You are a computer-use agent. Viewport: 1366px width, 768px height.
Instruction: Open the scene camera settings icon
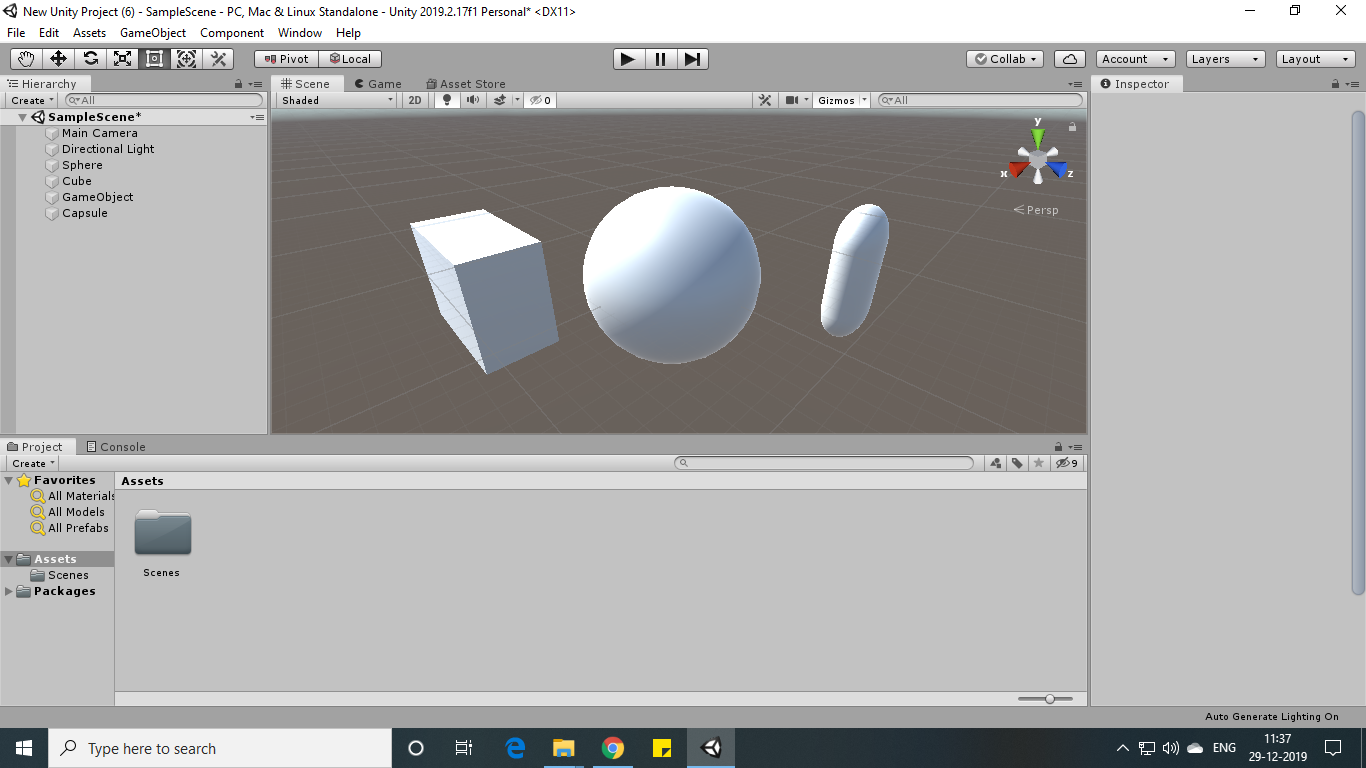coord(792,100)
